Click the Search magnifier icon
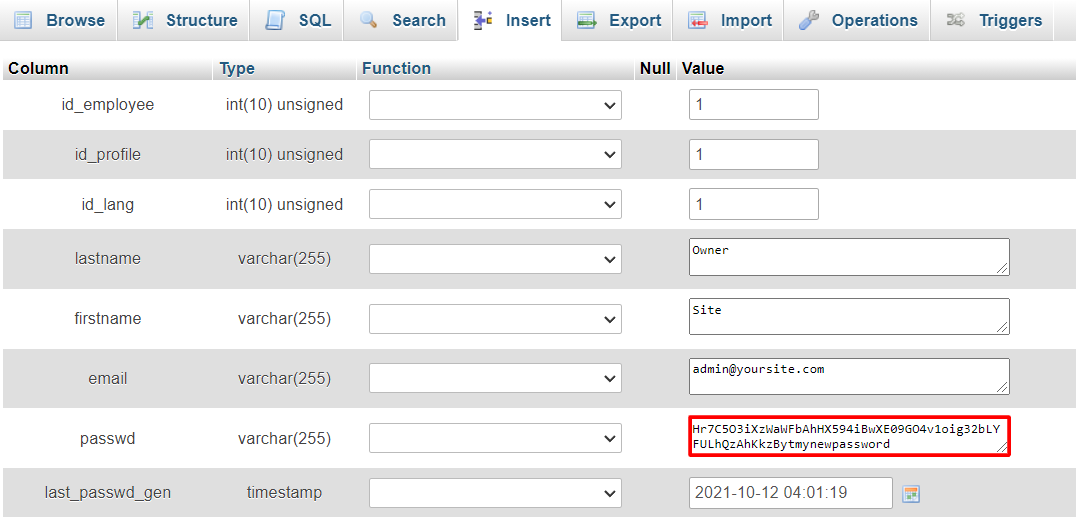 [x=369, y=20]
